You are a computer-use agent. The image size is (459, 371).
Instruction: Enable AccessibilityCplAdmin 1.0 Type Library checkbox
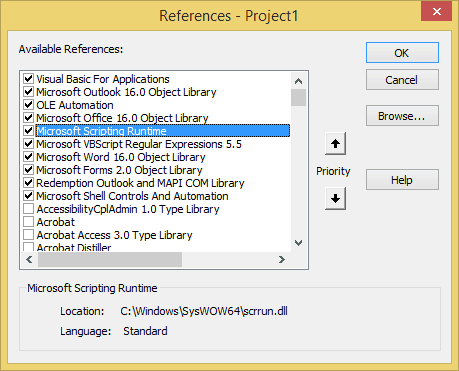pyautogui.click(x=29, y=209)
